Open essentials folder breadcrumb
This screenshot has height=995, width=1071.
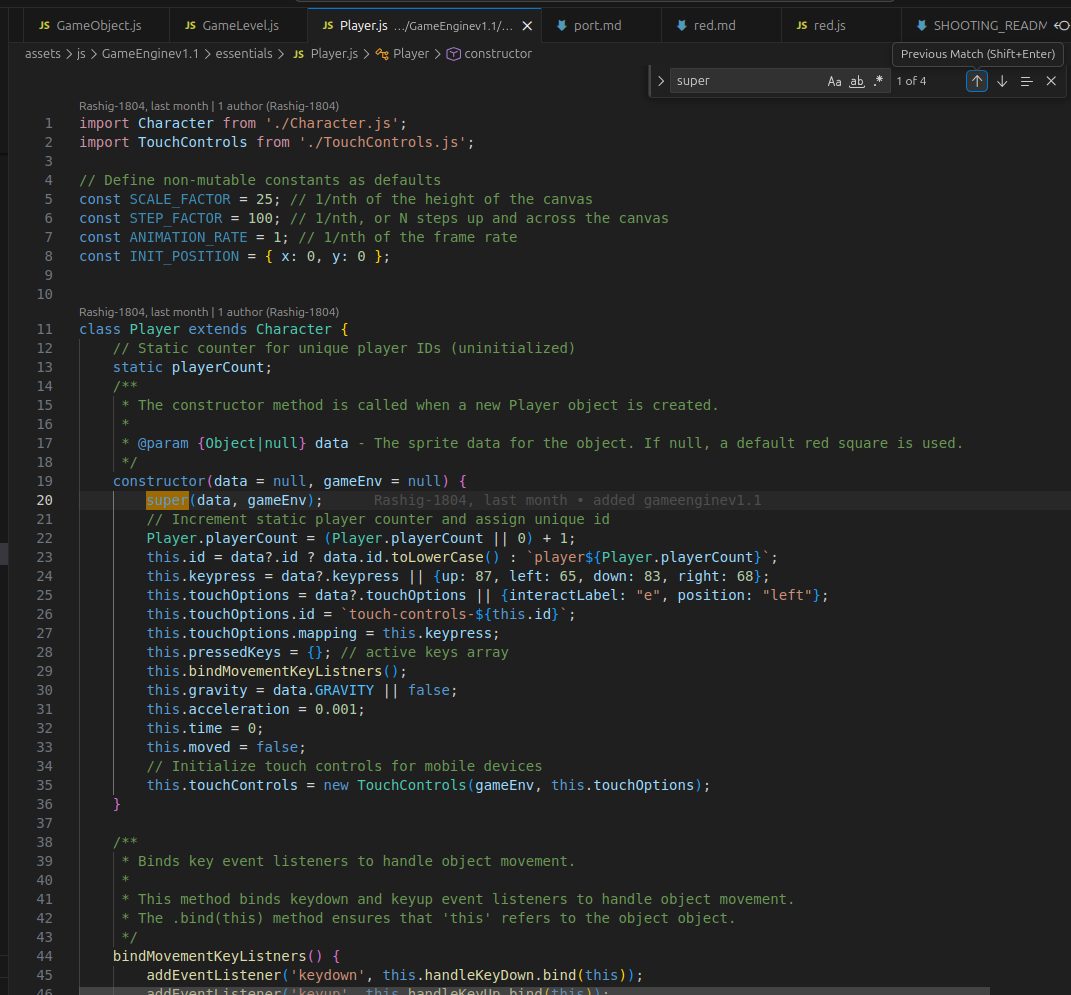click(244, 54)
